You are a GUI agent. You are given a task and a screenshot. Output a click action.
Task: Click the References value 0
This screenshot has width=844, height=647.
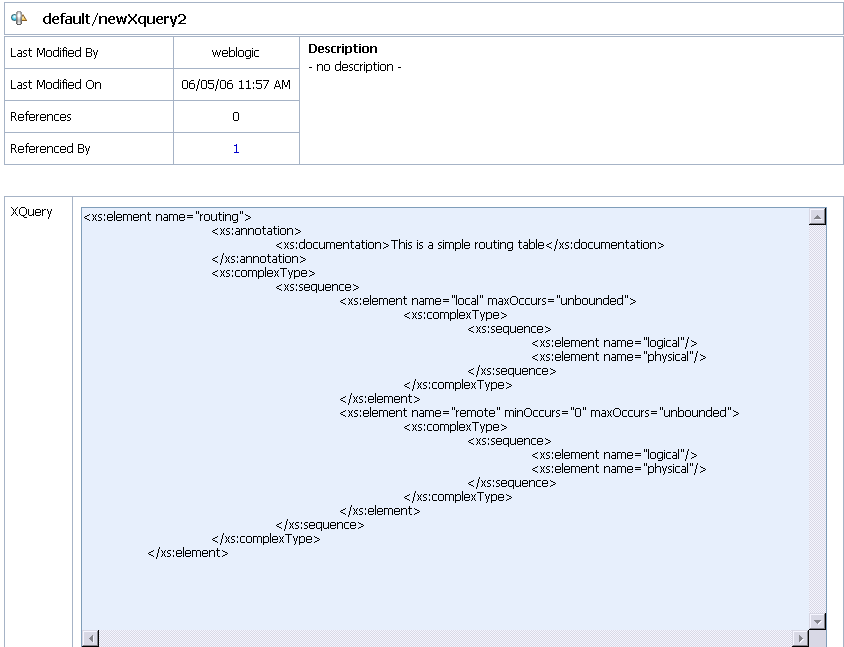[x=236, y=116]
